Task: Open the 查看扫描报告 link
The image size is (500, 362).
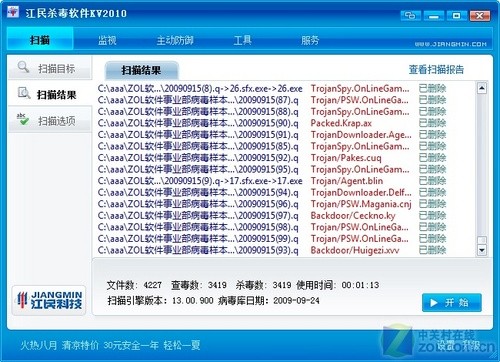Action: pos(436,69)
